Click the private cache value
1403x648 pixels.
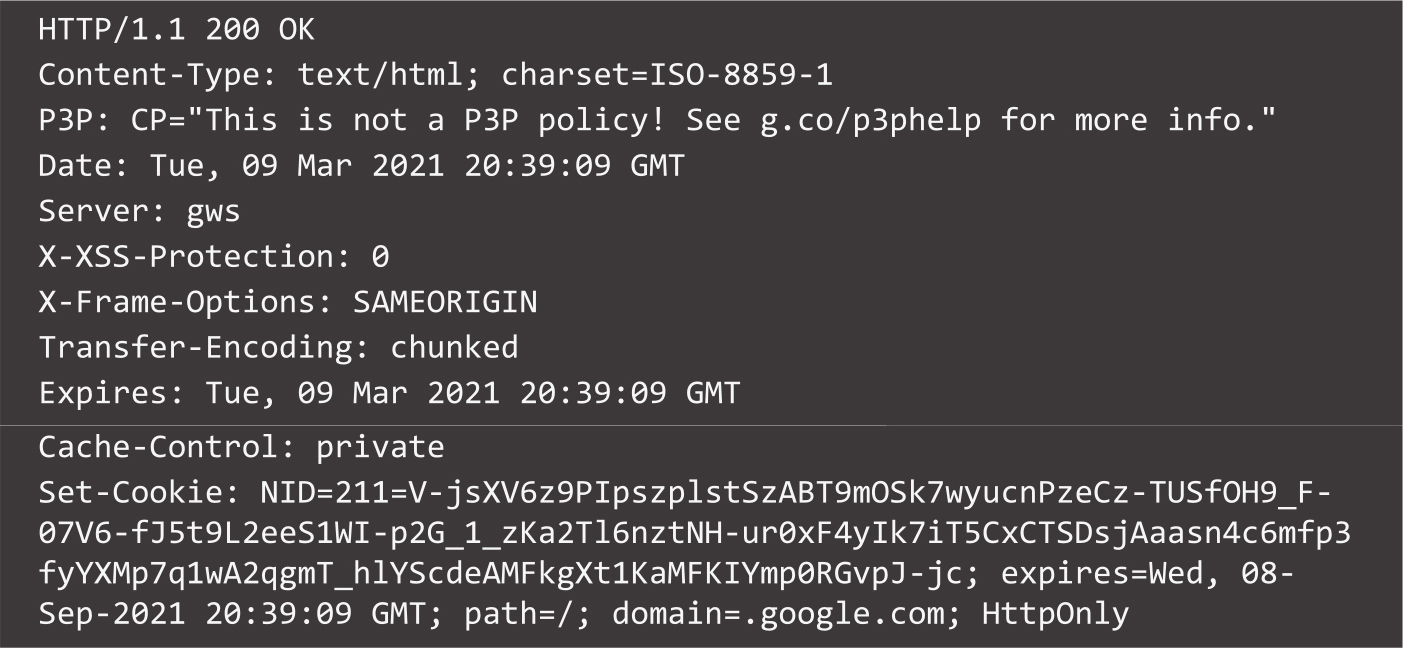[380, 447]
